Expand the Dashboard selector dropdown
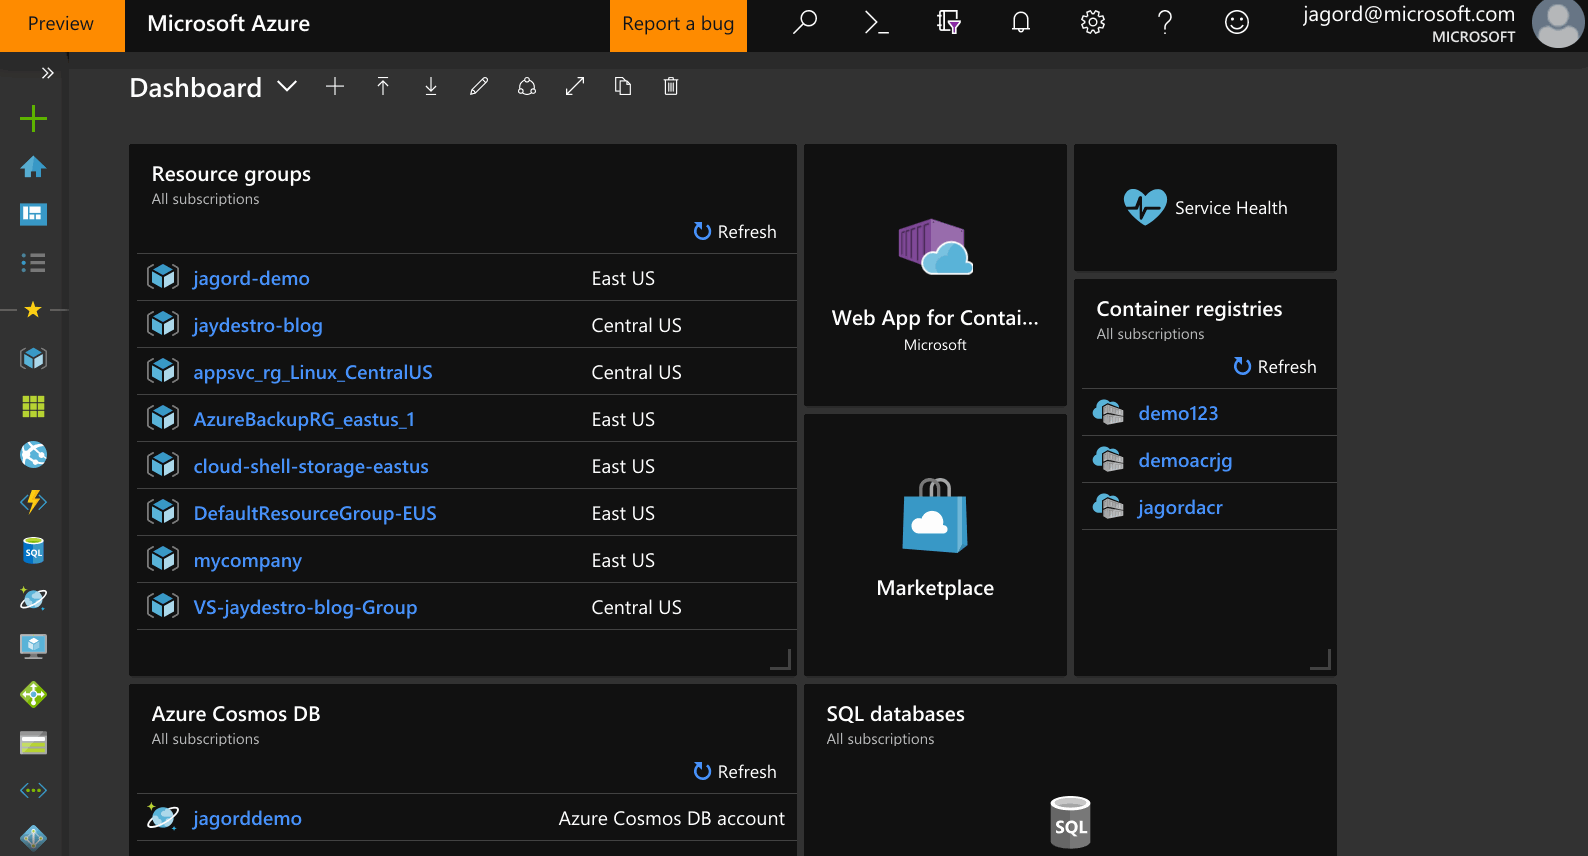 pos(287,87)
